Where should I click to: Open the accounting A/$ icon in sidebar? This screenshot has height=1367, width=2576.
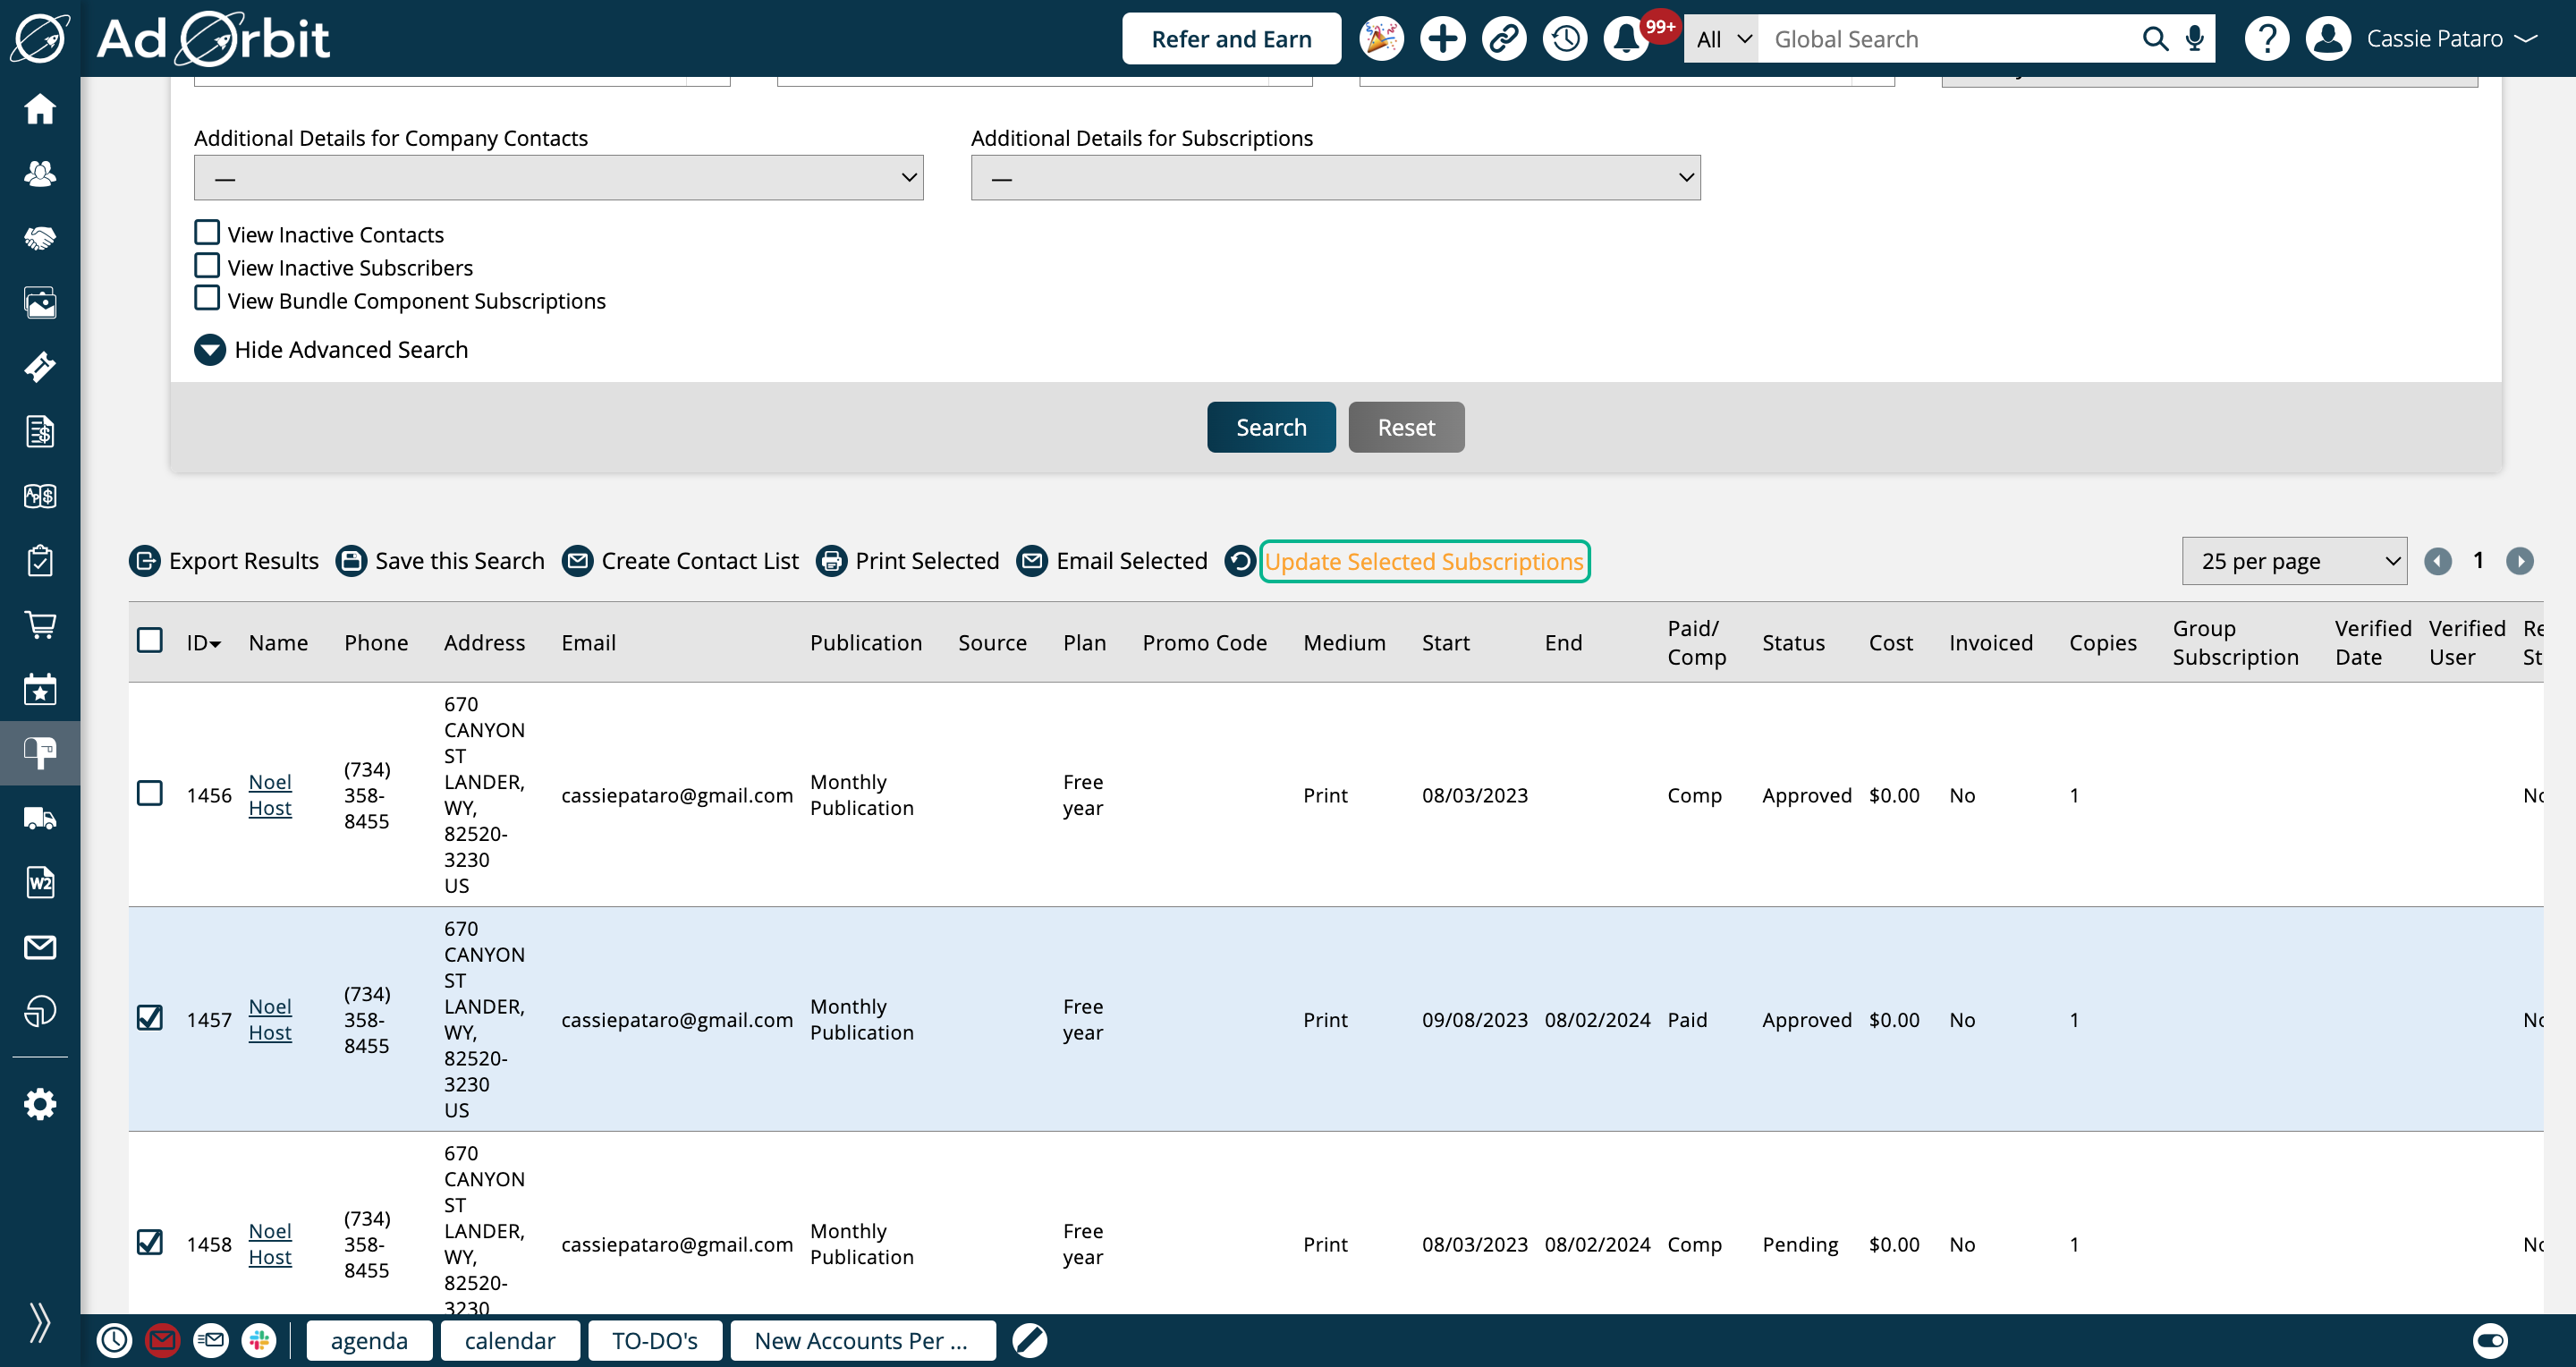pyautogui.click(x=40, y=496)
